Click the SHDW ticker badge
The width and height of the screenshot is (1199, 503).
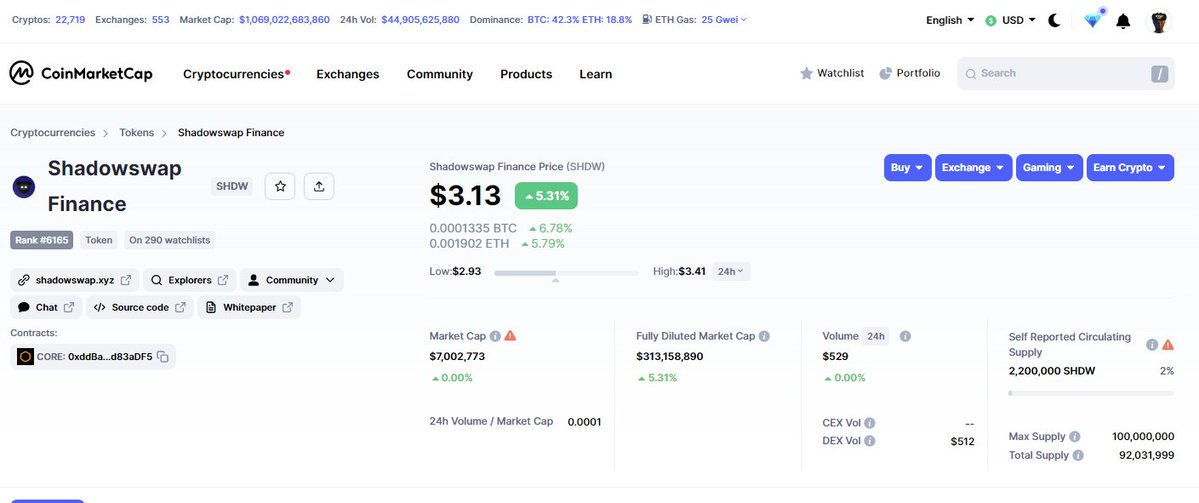pos(232,186)
